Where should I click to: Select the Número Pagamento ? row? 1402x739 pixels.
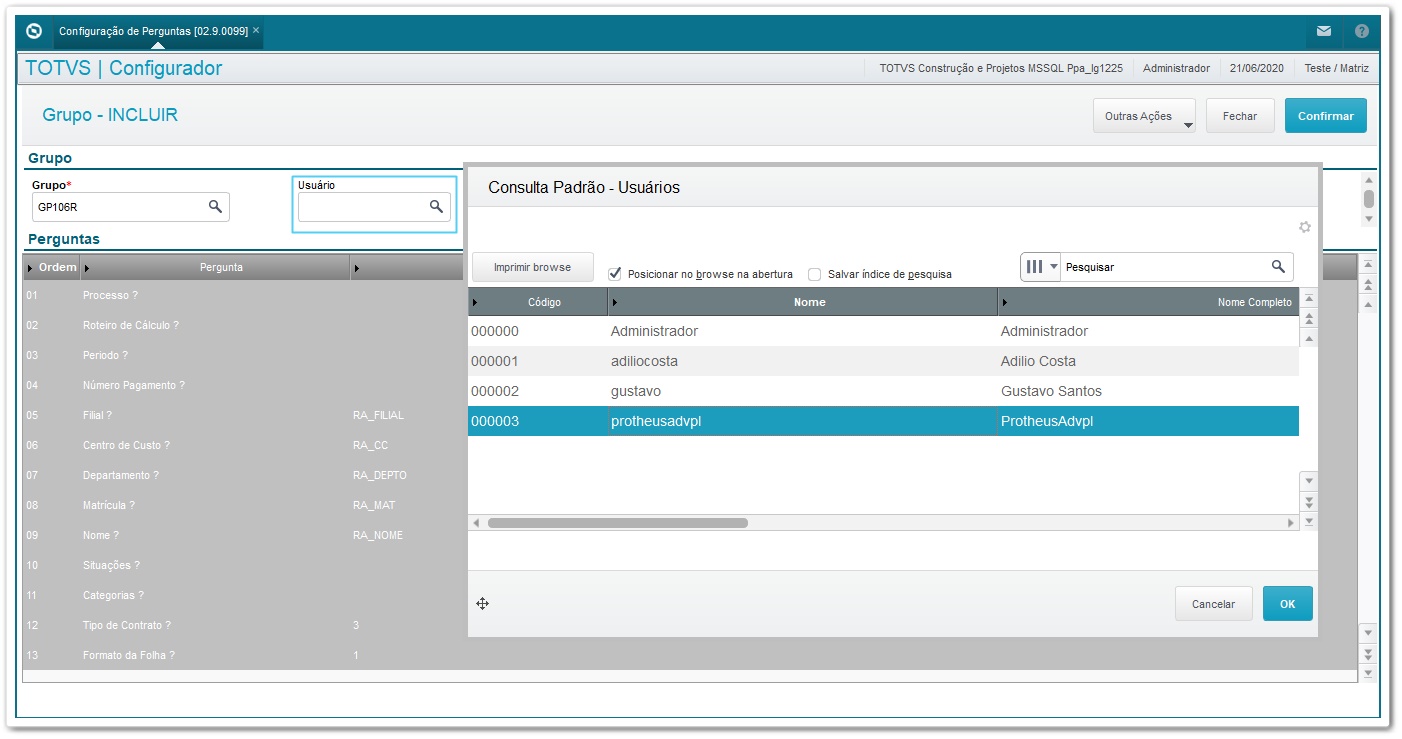(x=243, y=385)
